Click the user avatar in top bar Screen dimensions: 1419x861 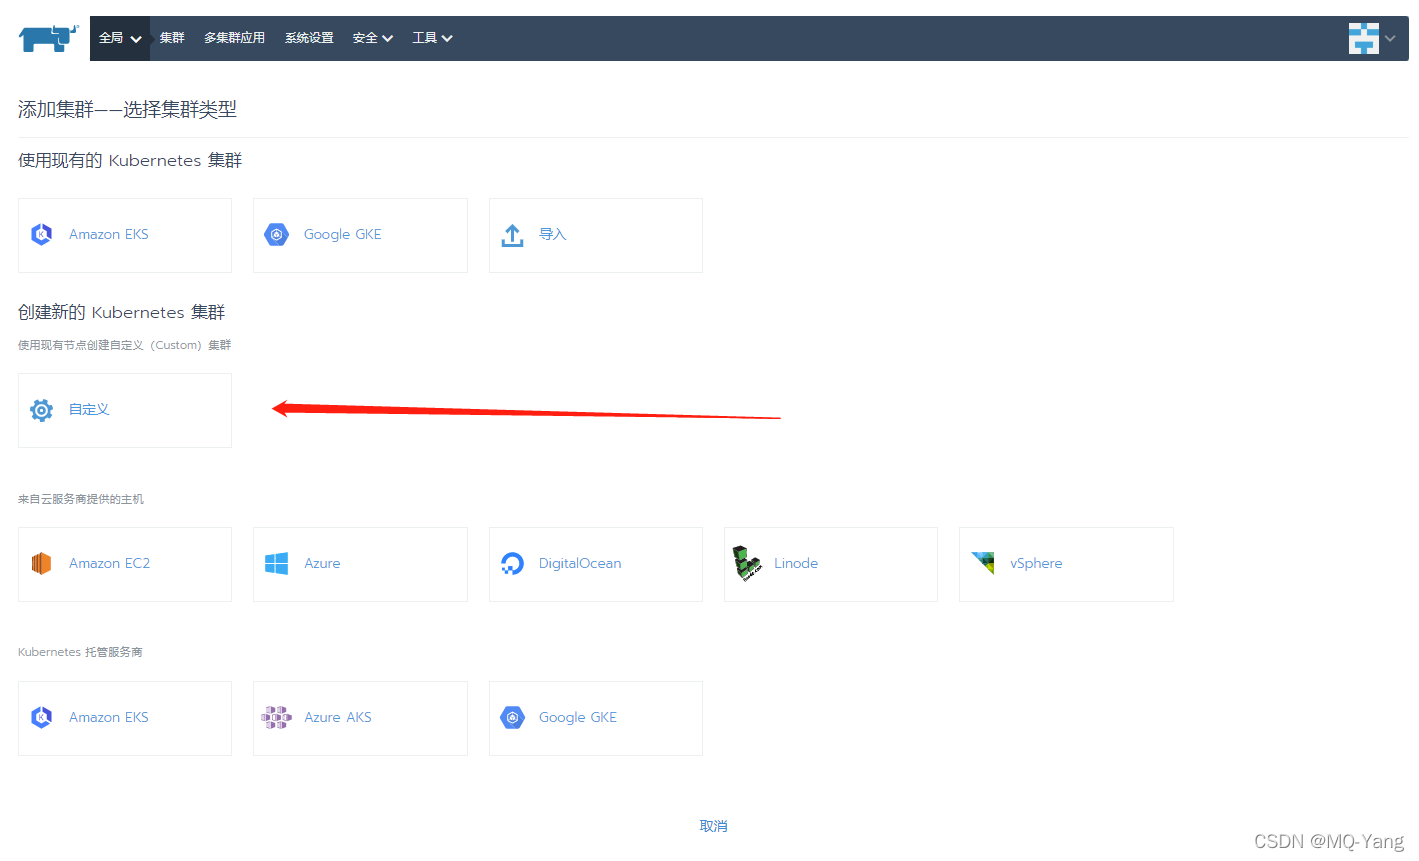1363,38
